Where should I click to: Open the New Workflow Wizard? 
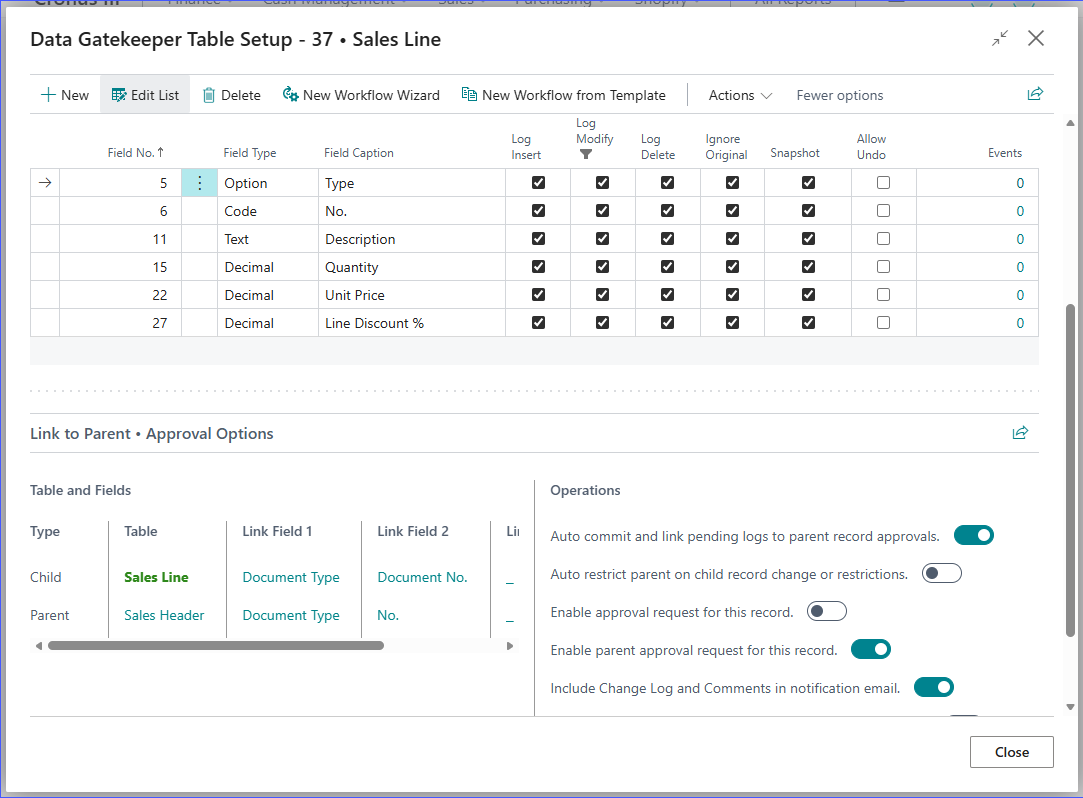pyautogui.click(x=361, y=95)
